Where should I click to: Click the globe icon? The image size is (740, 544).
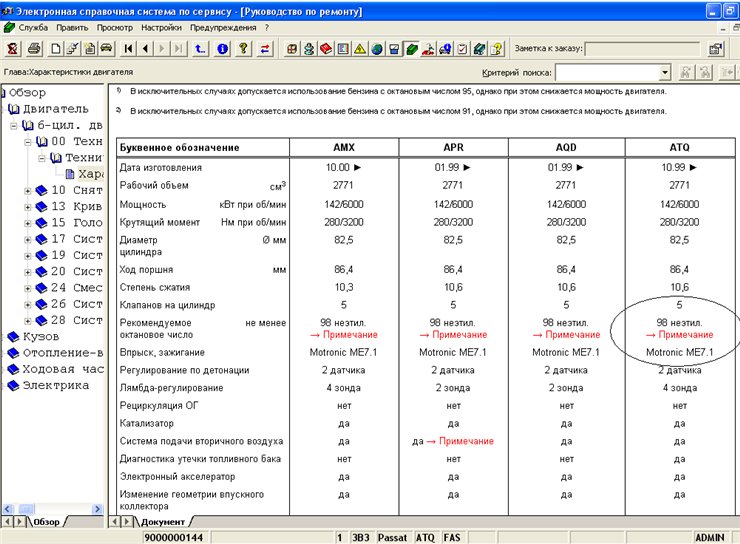point(377,49)
